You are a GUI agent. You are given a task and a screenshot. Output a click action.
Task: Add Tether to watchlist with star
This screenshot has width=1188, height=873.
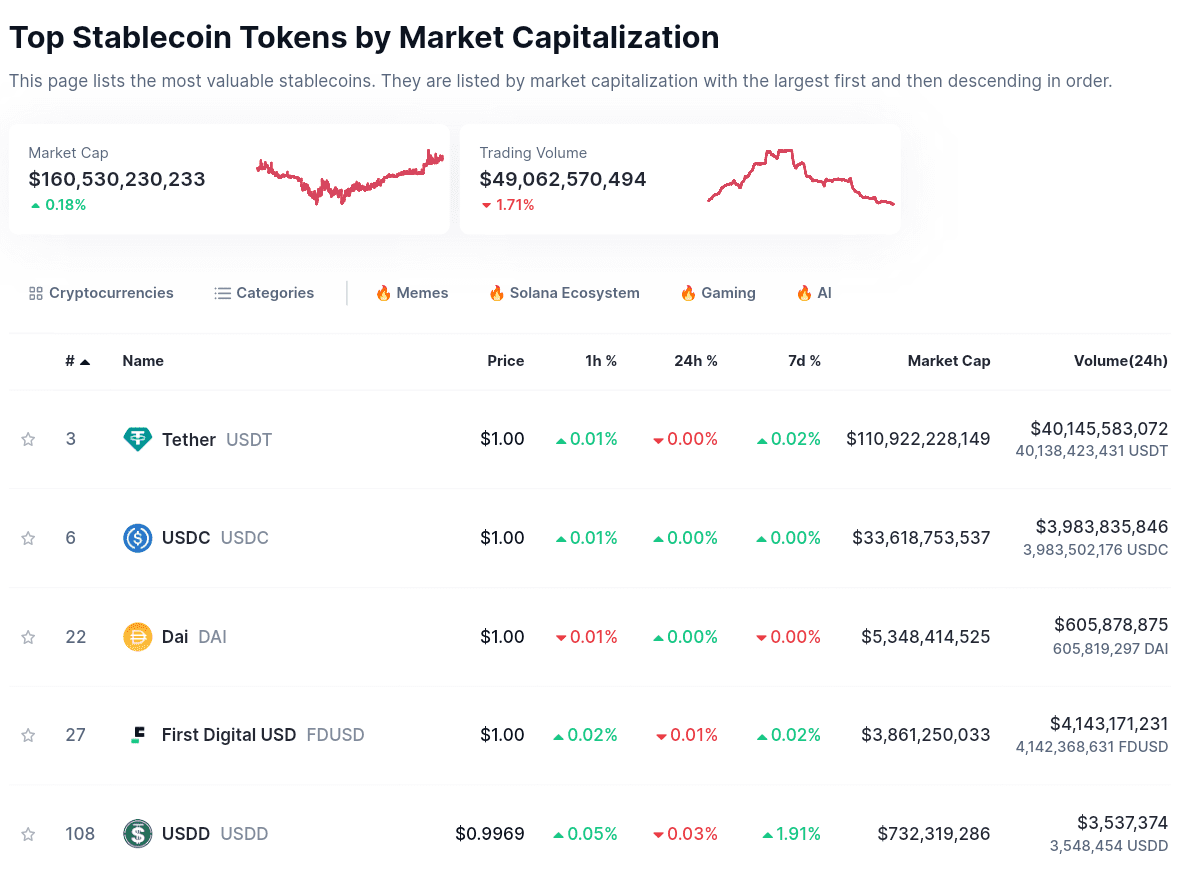click(x=28, y=439)
